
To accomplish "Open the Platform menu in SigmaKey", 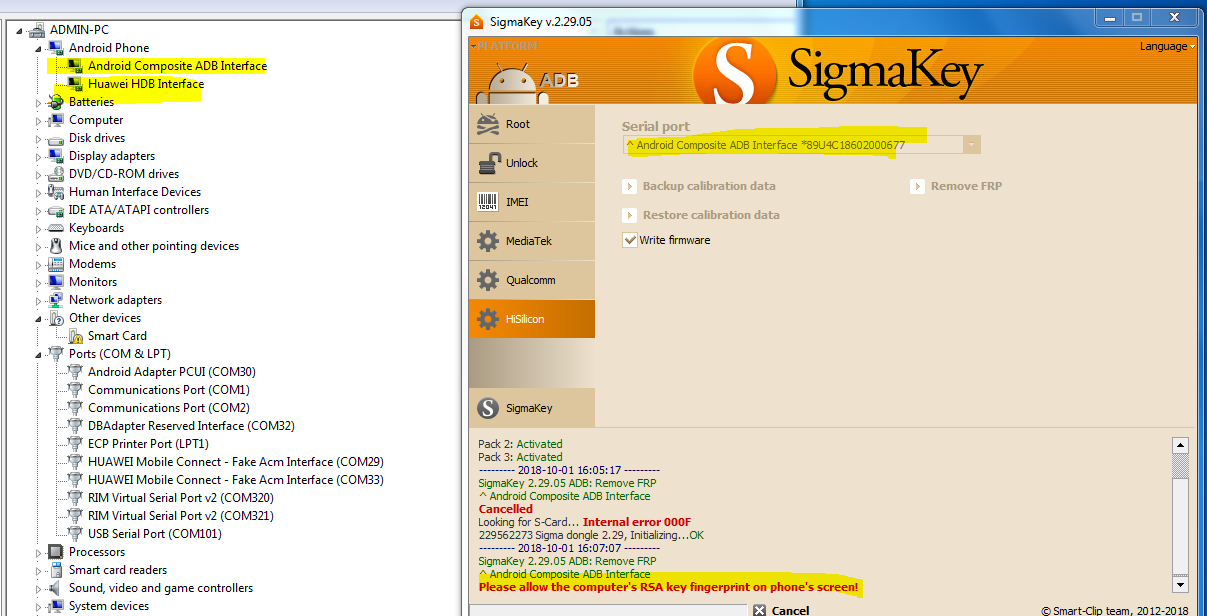I will tap(505, 46).
